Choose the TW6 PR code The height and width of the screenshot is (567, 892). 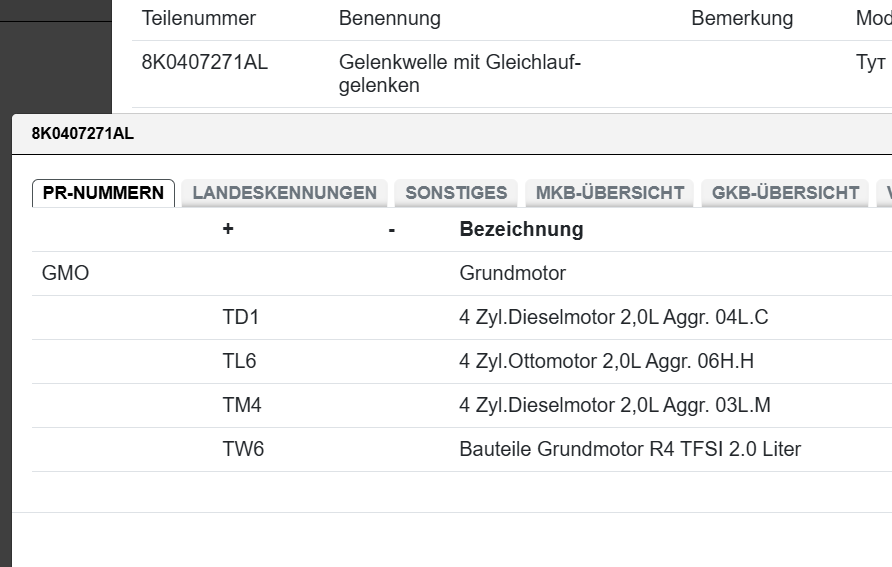(243, 449)
